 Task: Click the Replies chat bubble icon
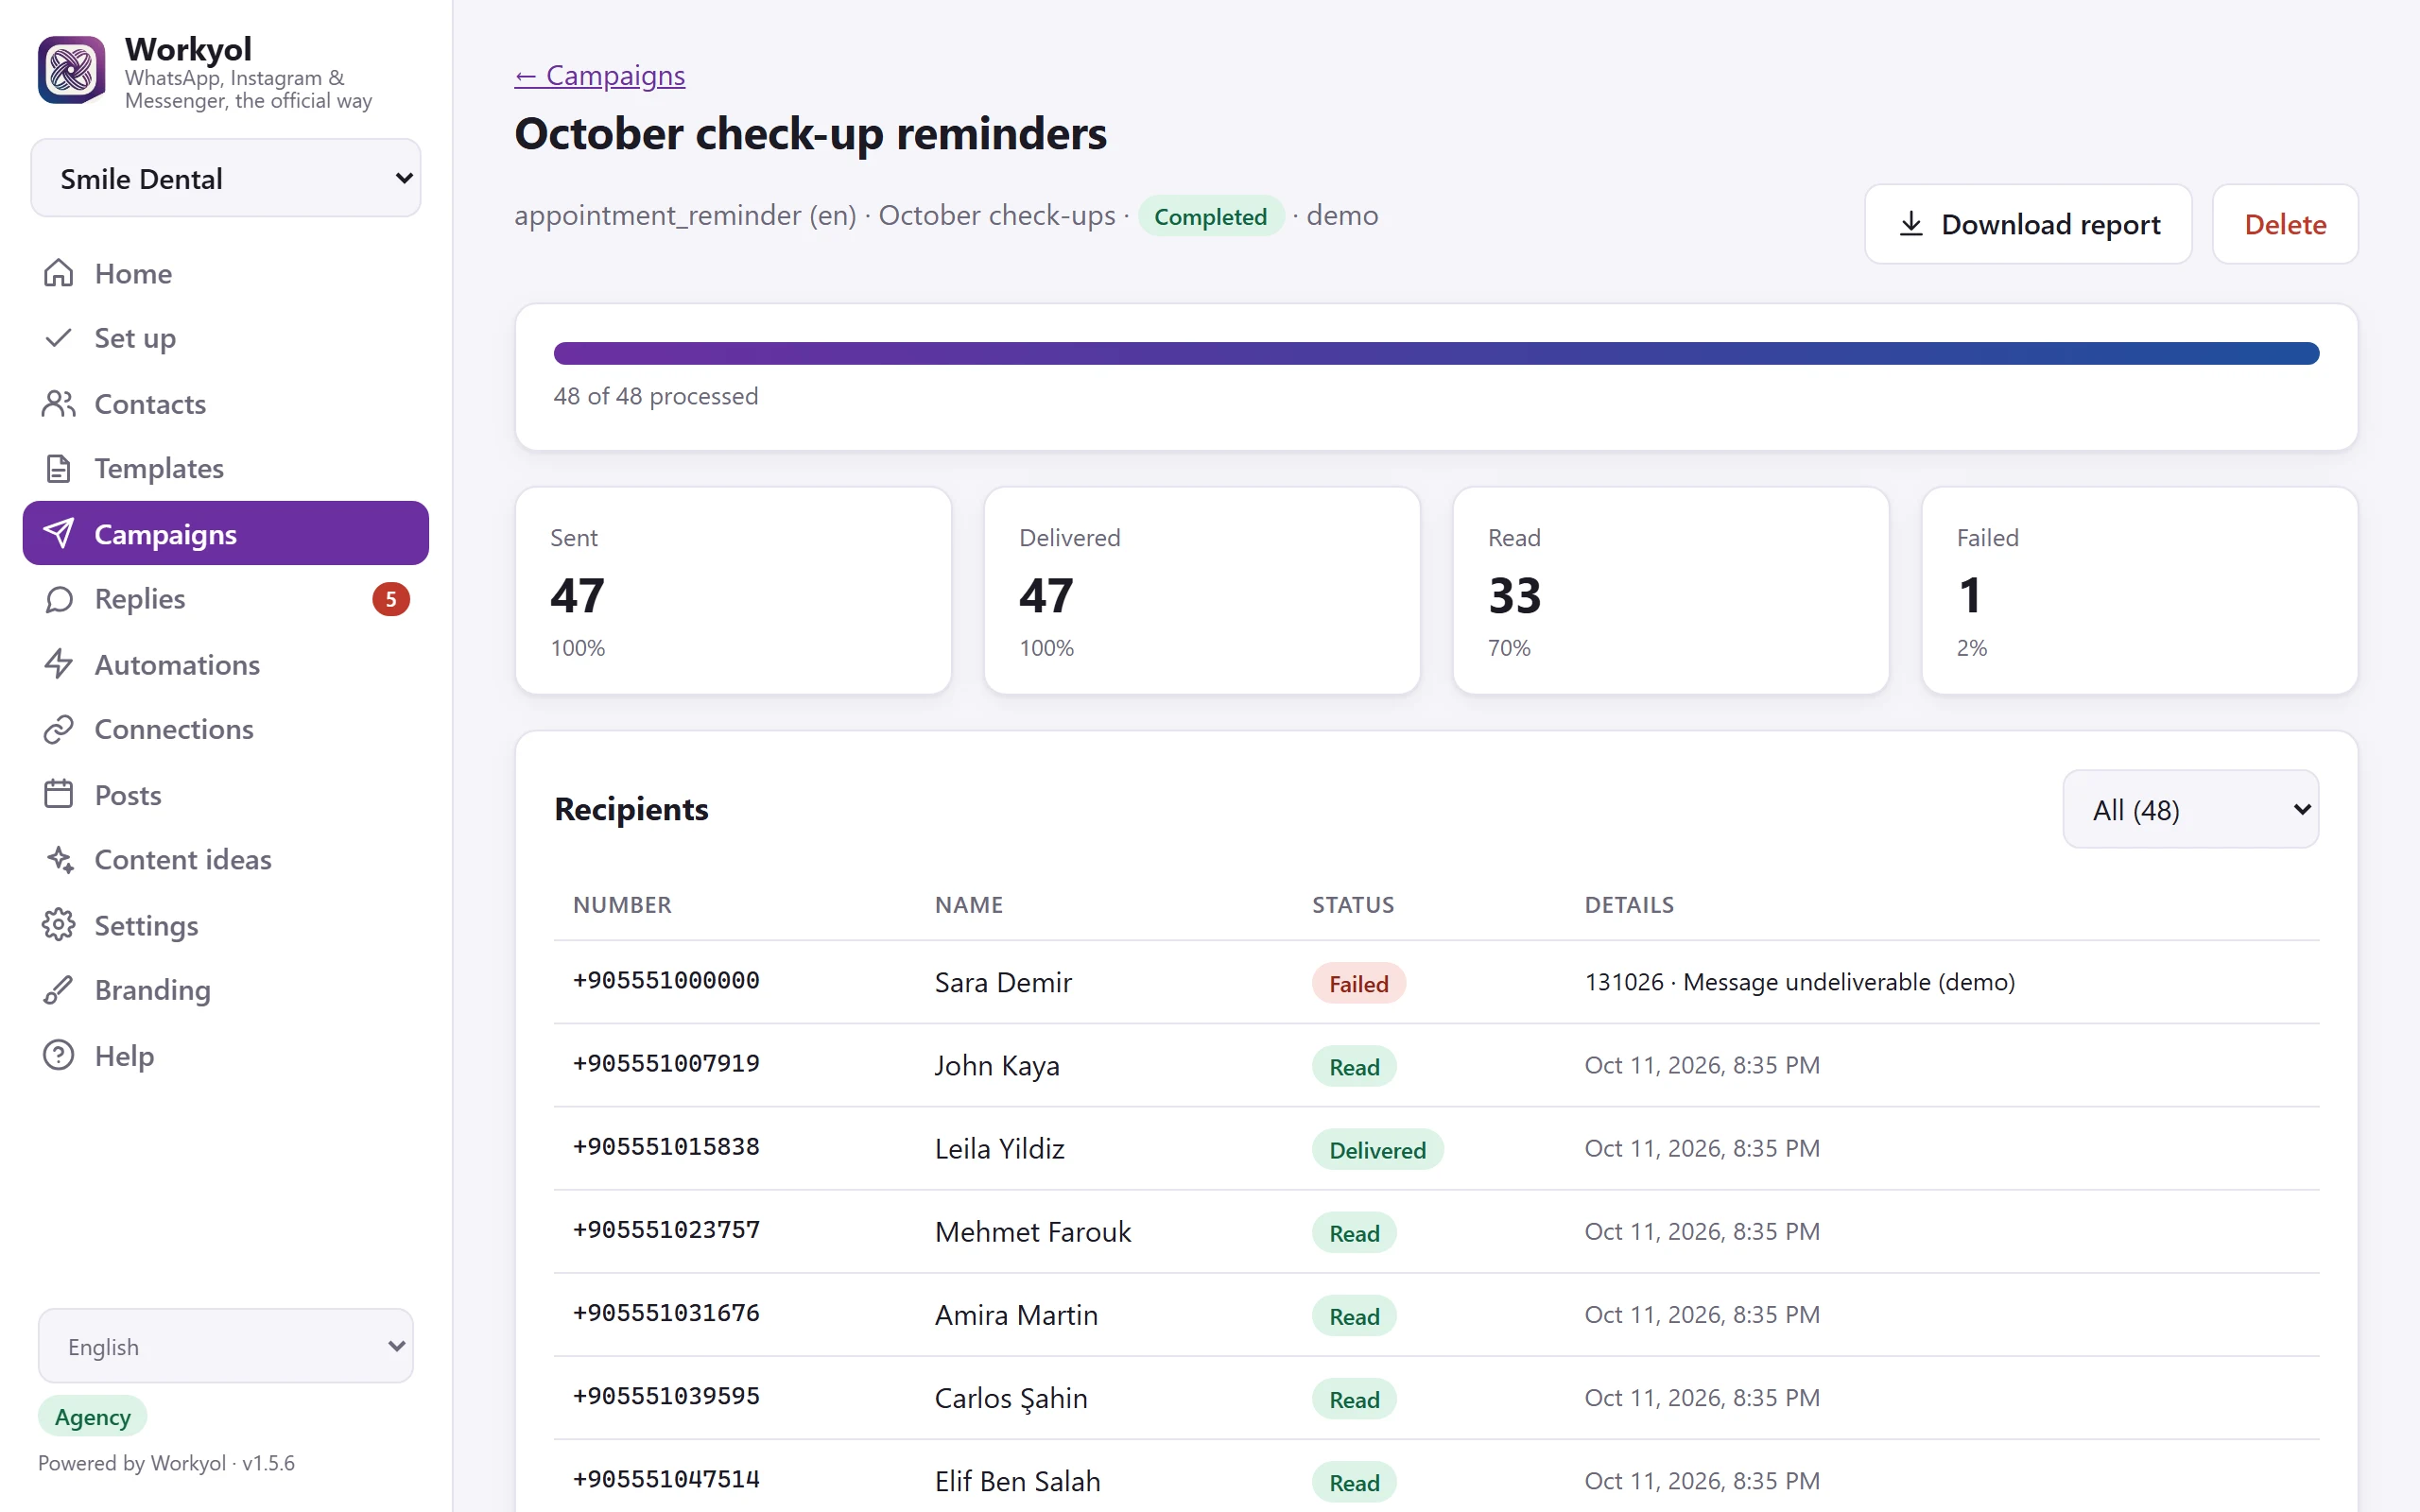click(x=59, y=599)
